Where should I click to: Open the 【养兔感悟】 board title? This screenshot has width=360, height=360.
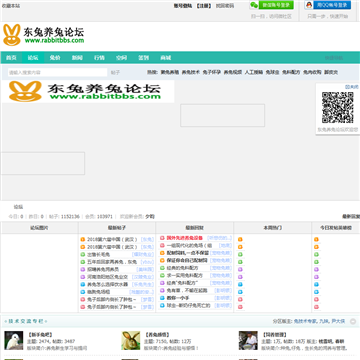[157, 334]
